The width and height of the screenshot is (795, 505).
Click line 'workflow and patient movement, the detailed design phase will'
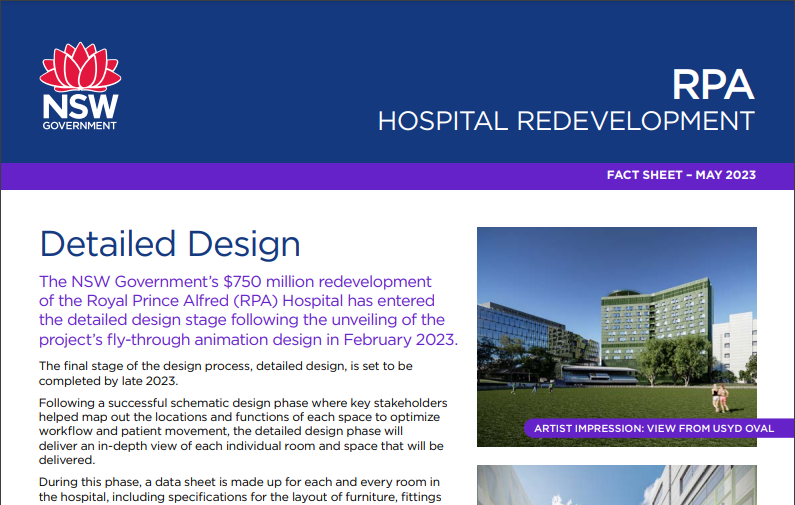pyautogui.click(x=221, y=431)
